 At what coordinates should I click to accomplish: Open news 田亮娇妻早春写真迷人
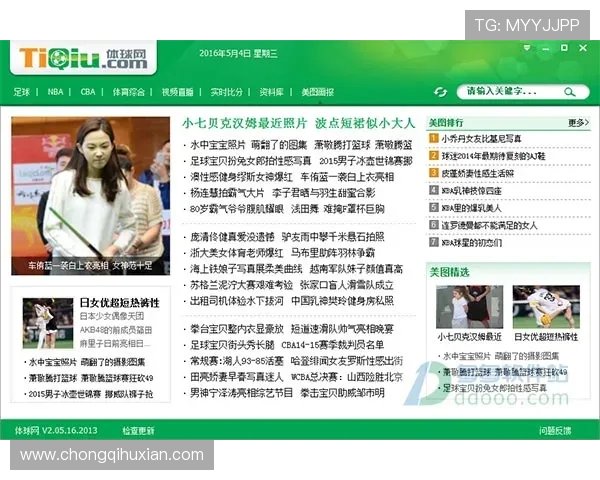point(237,377)
